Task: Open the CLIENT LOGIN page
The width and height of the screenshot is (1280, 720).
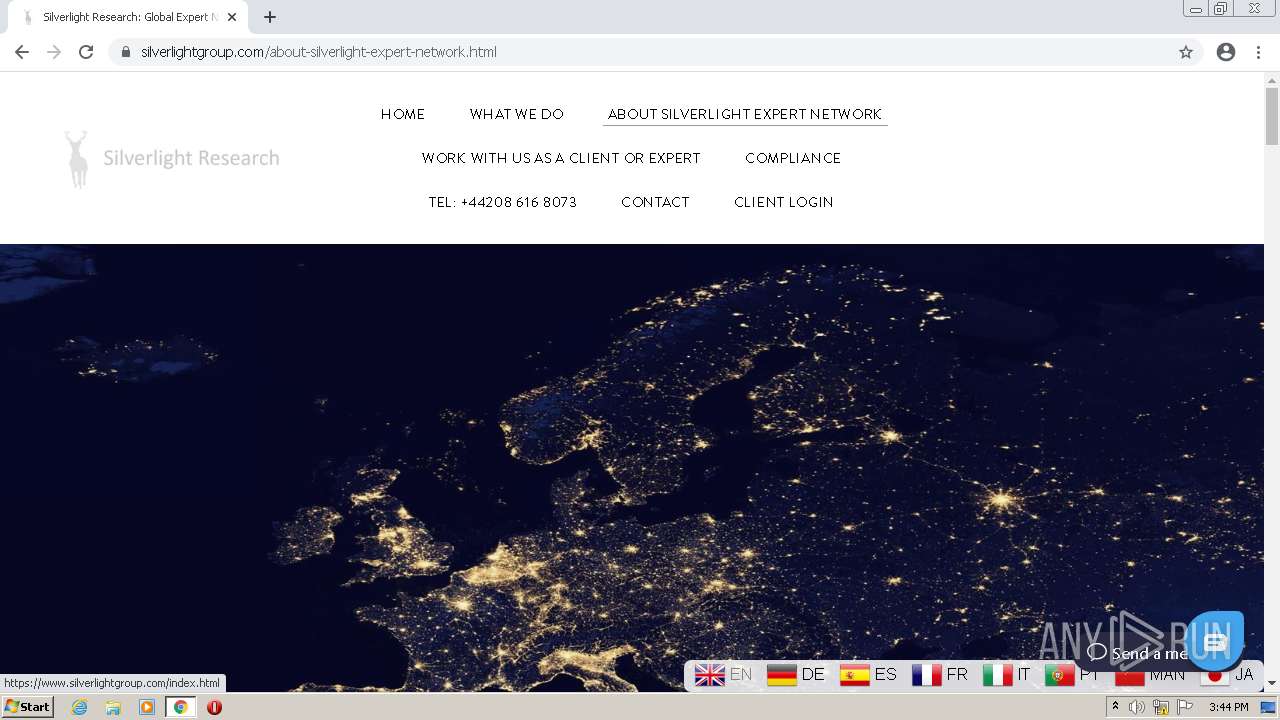Action: click(784, 202)
